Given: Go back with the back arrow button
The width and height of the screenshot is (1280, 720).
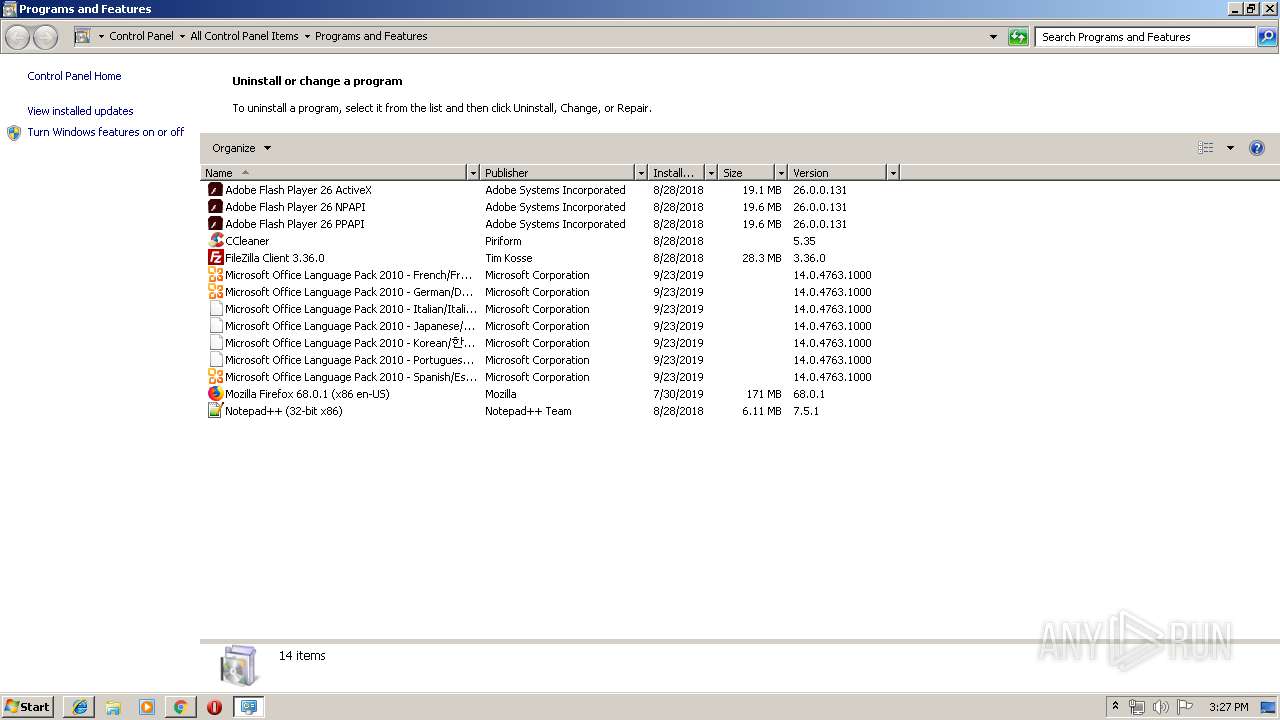Looking at the screenshot, I should coord(18,37).
